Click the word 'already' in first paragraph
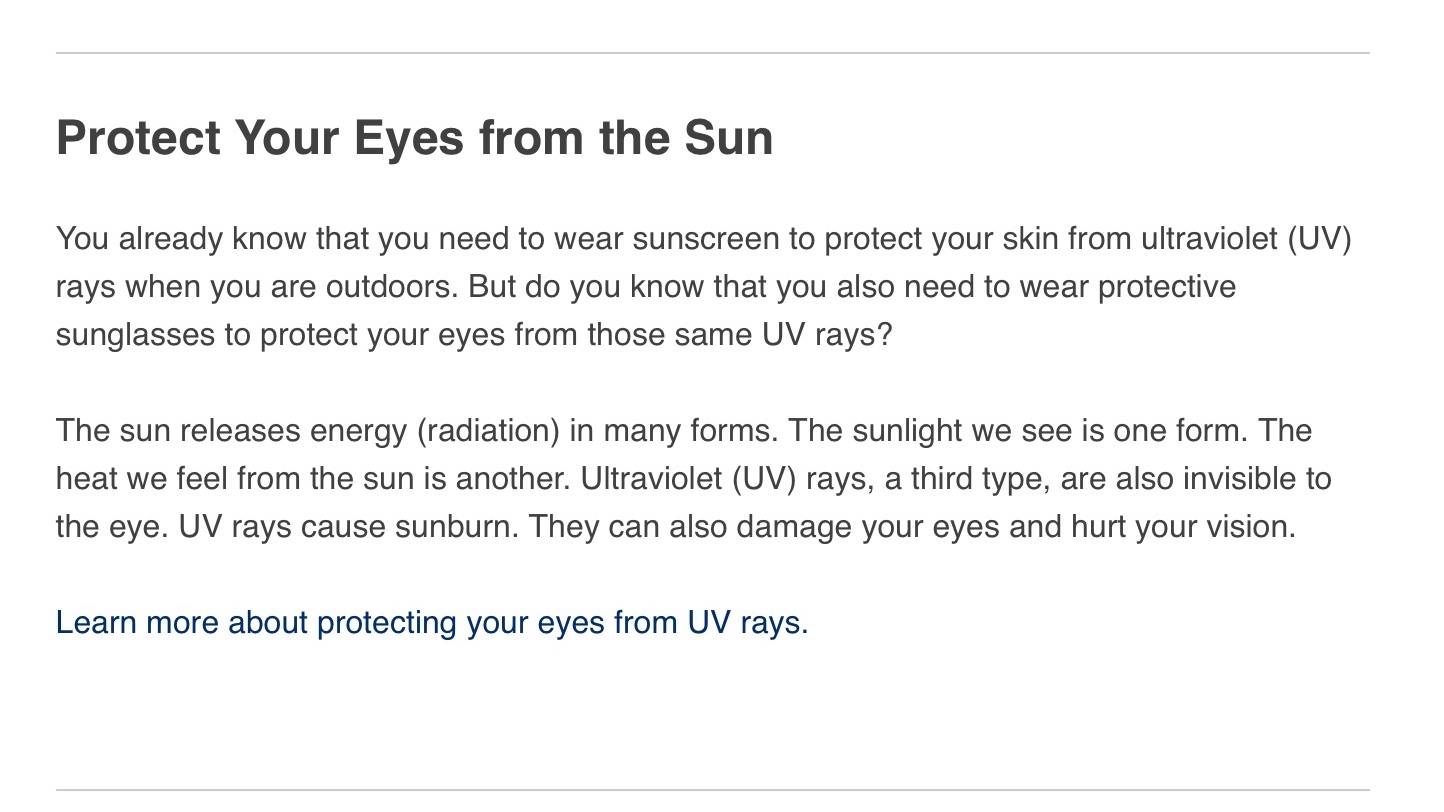1444x812 pixels. click(x=171, y=239)
